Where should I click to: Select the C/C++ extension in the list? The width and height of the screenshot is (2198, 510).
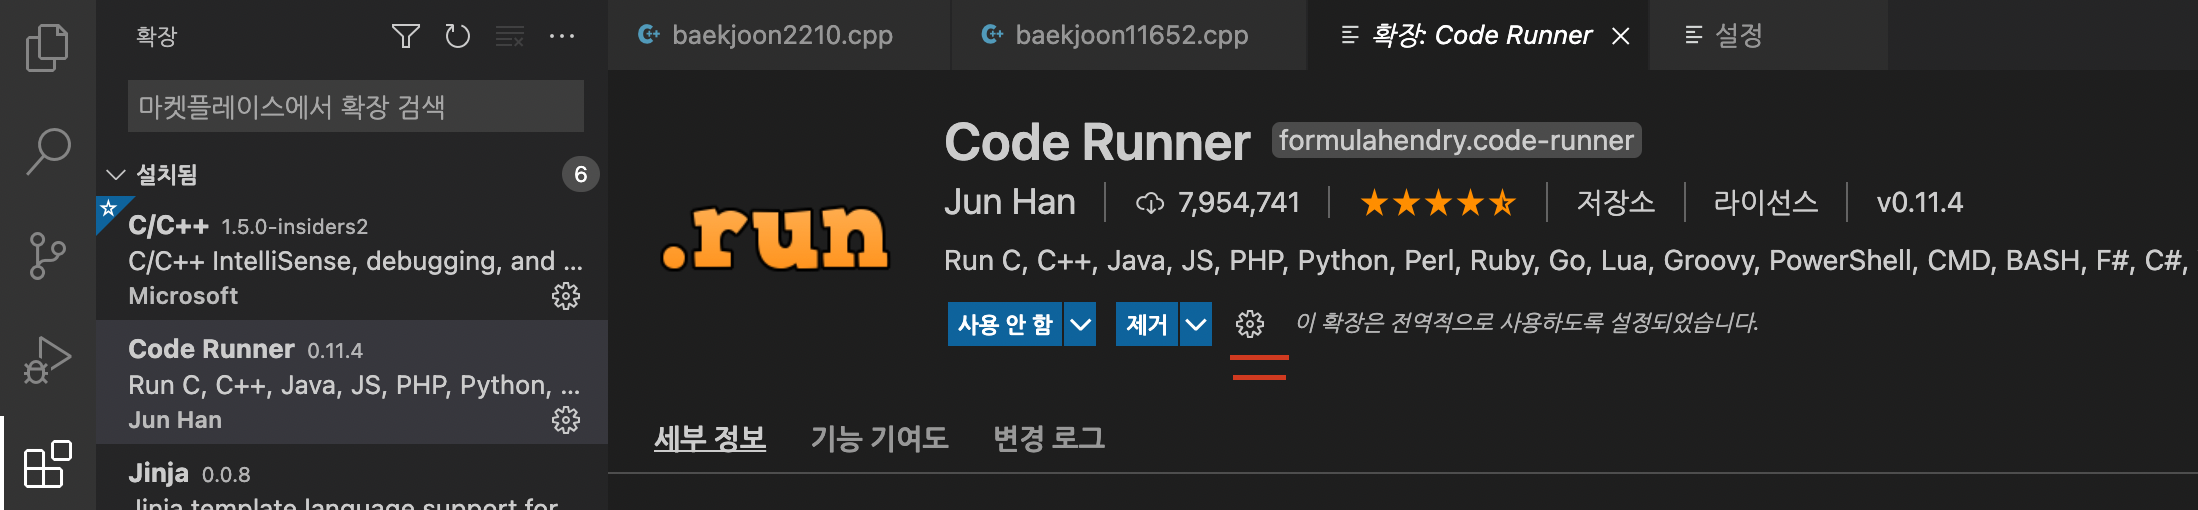pyautogui.click(x=352, y=258)
